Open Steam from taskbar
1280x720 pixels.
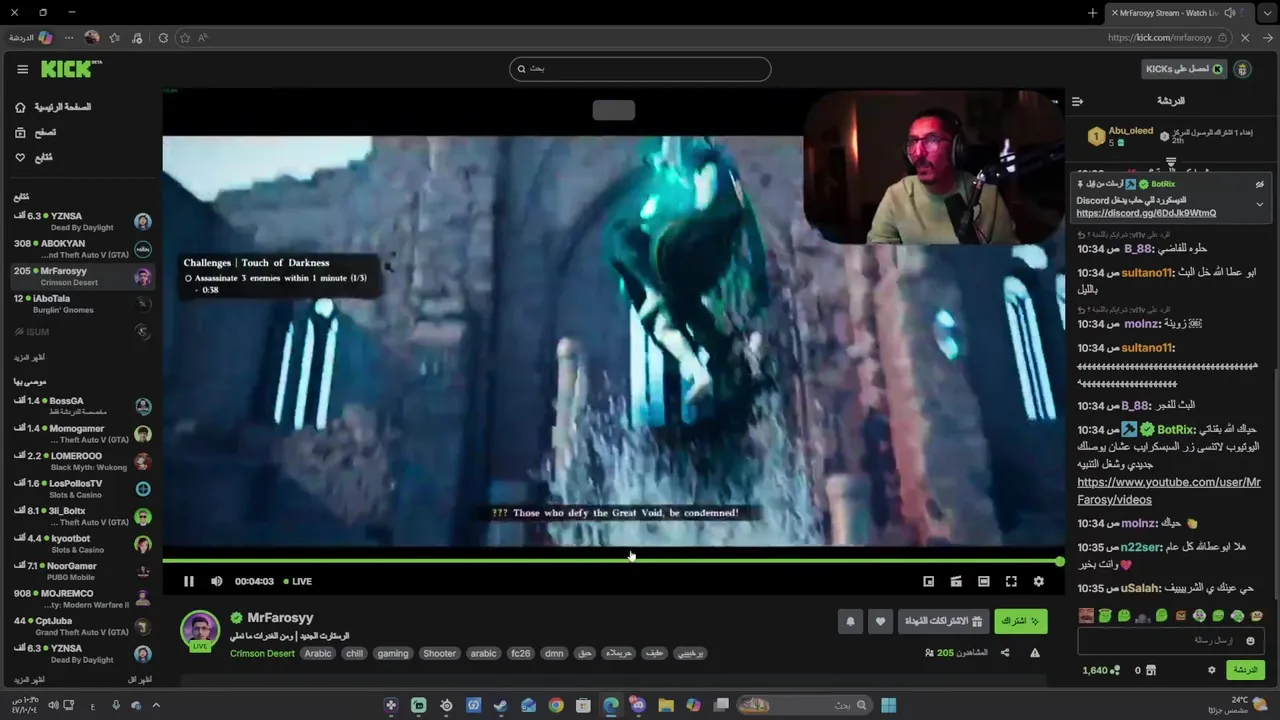[501, 705]
